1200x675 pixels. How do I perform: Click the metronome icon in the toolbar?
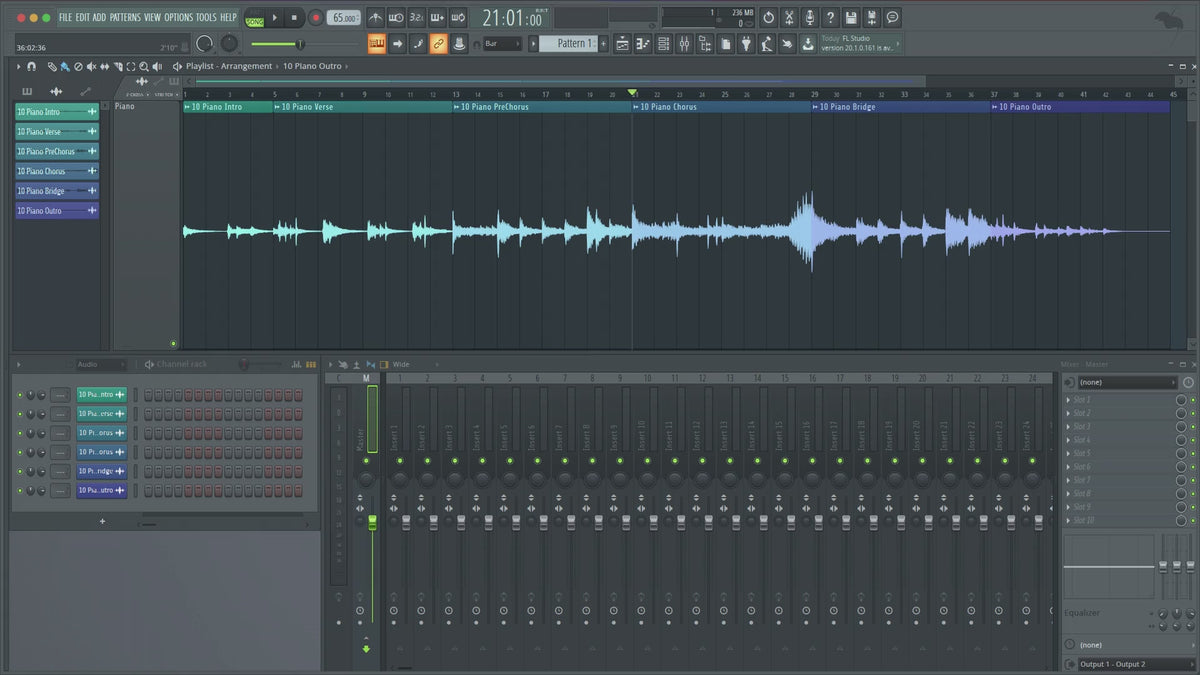[x=375, y=18]
